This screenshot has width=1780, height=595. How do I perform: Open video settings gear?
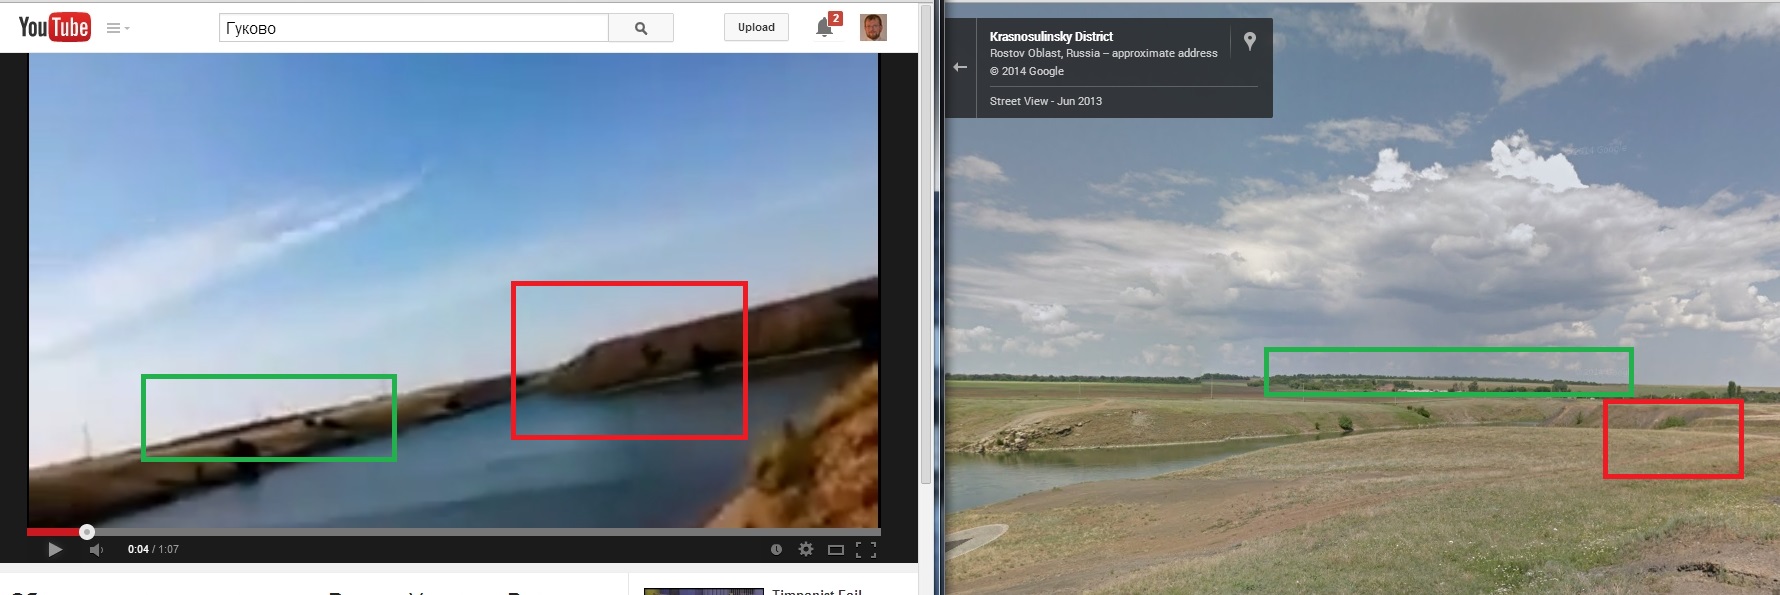coord(805,549)
